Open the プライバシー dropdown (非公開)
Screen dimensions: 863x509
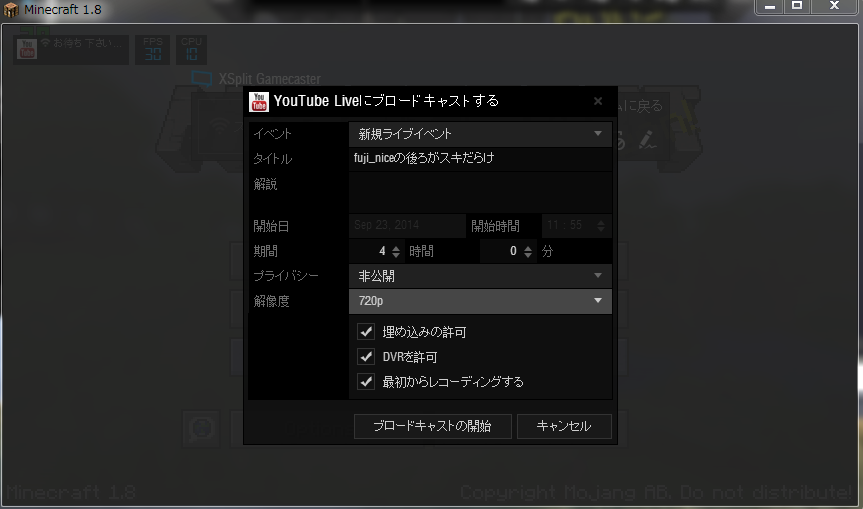(x=480, y=276)
